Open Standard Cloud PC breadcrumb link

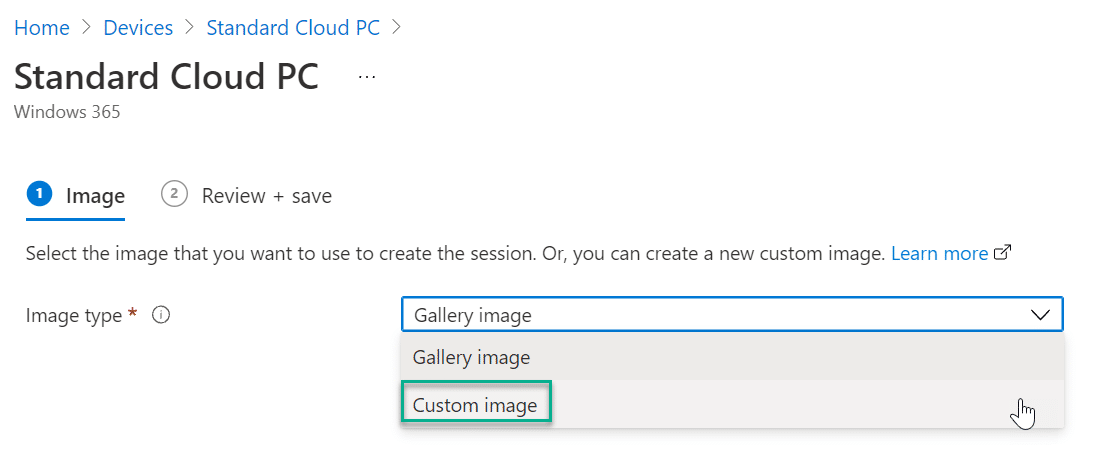click(x=293, y=28)
